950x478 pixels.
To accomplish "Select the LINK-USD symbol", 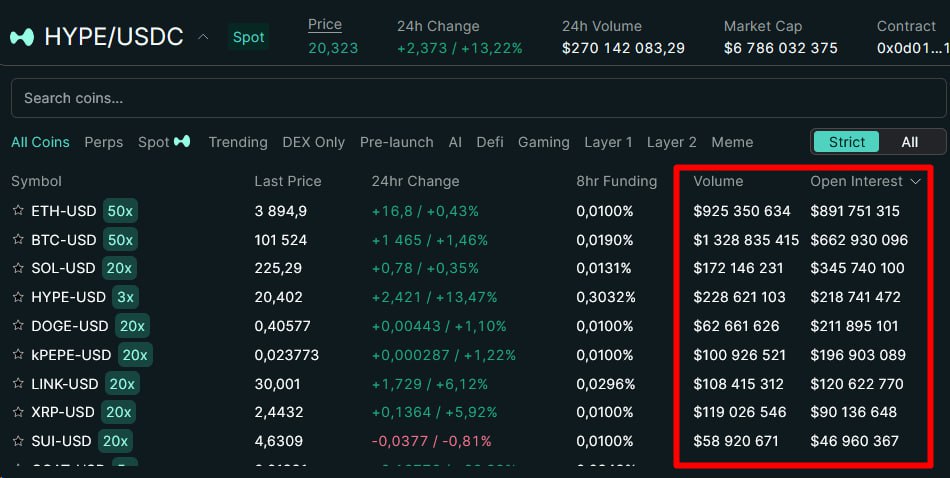I will click(x=65, y=384).
